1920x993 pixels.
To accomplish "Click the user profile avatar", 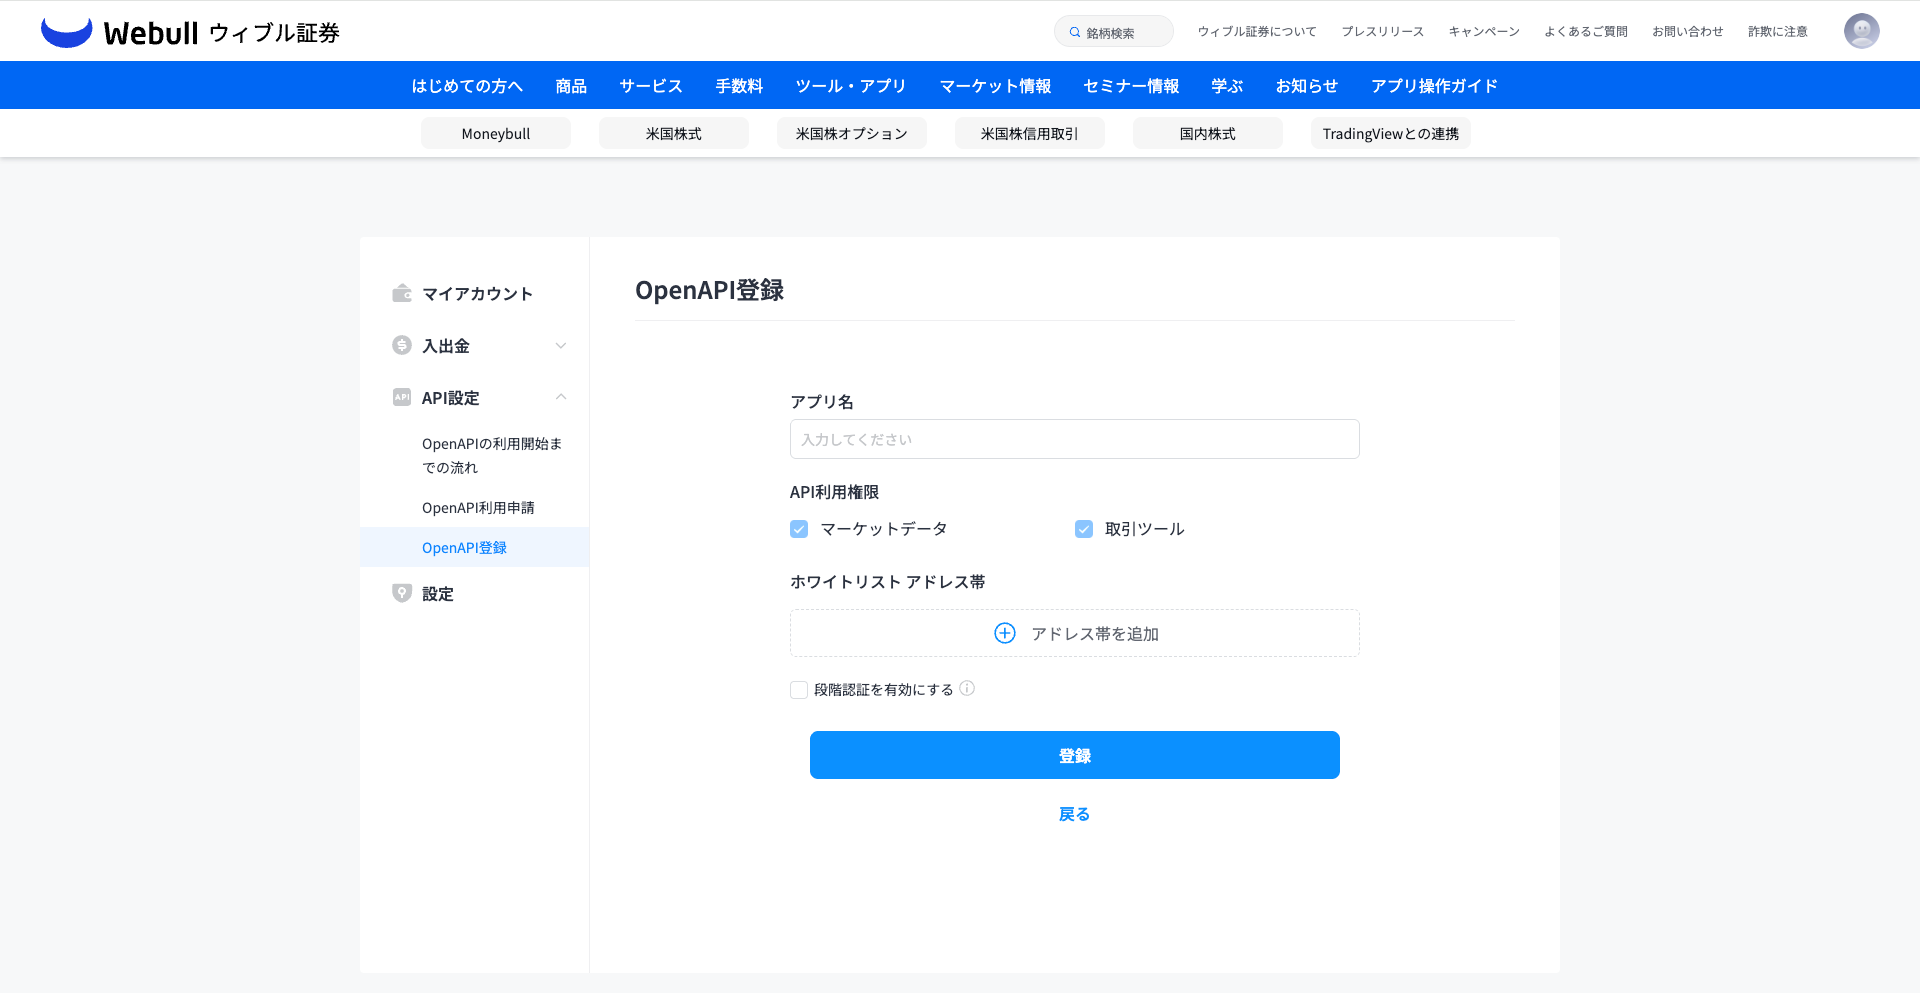I will coord(1861,31).
